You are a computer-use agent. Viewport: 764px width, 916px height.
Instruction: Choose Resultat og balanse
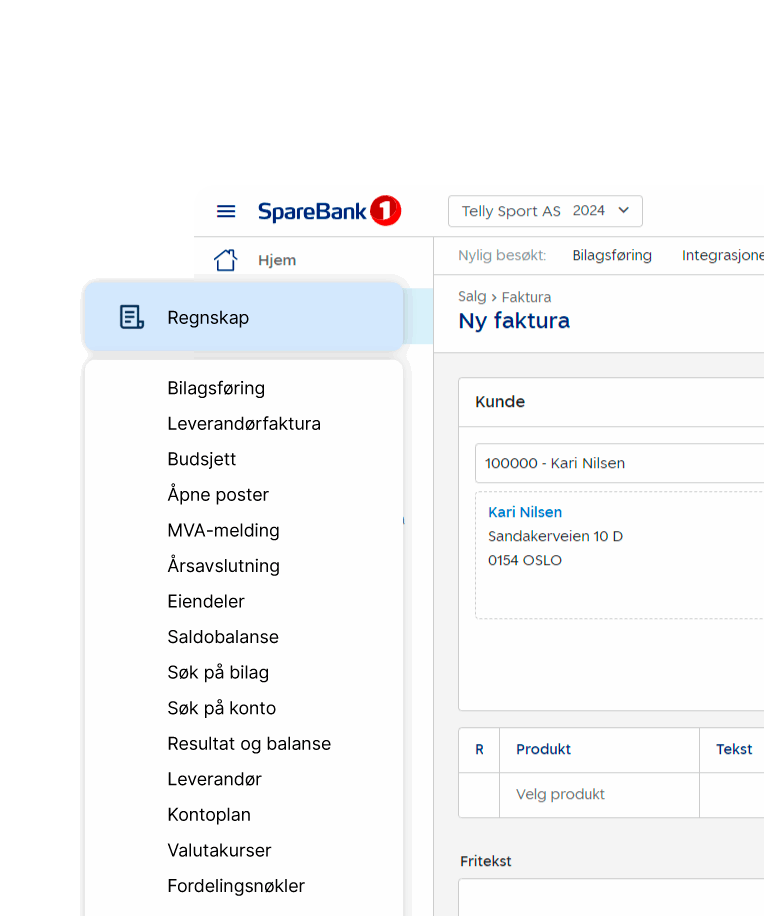click(249, 744)
